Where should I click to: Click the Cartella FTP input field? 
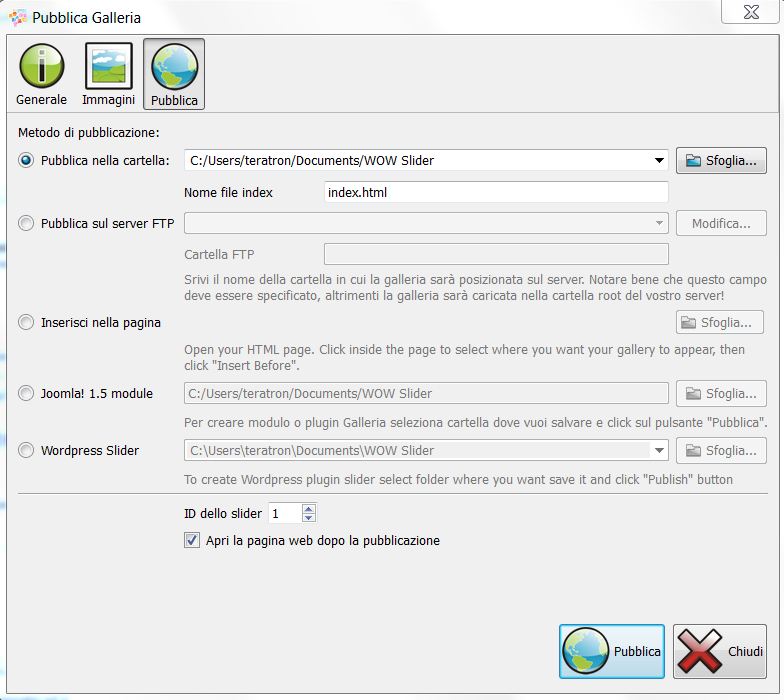(x=496, y=254)
